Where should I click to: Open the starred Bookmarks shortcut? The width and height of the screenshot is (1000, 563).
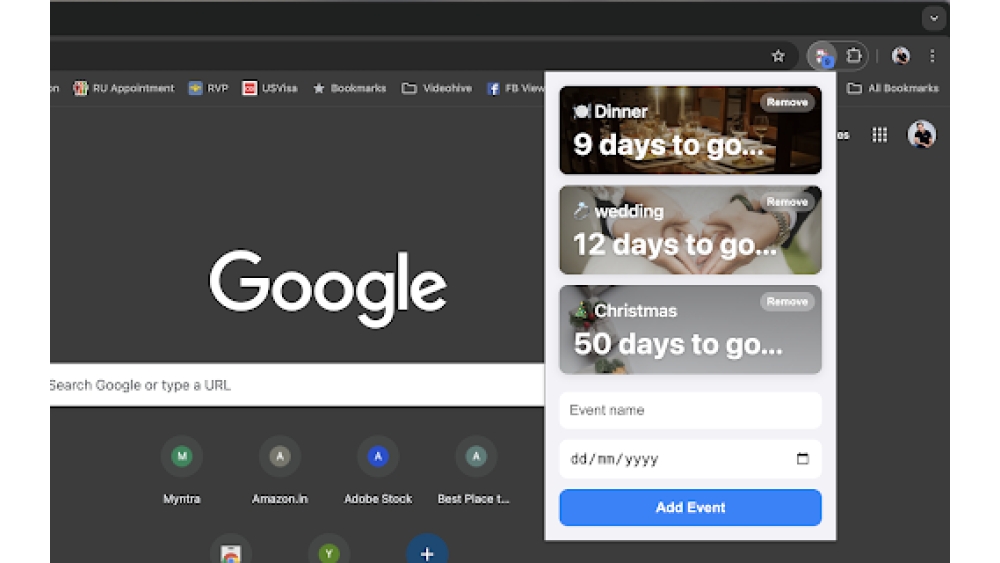349,88
